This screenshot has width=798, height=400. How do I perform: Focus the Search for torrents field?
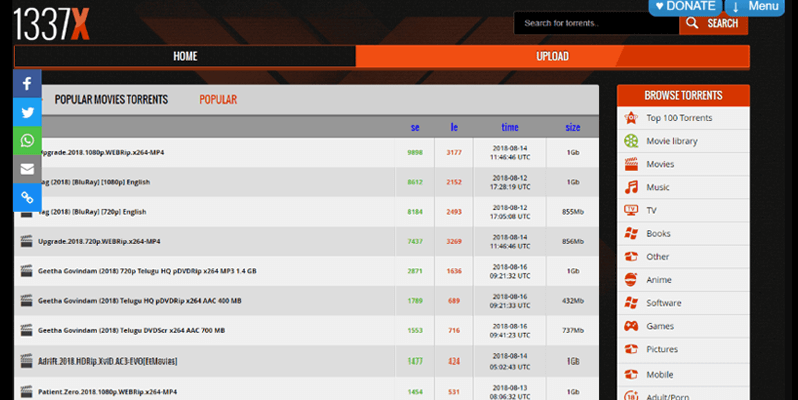[596, 23]
